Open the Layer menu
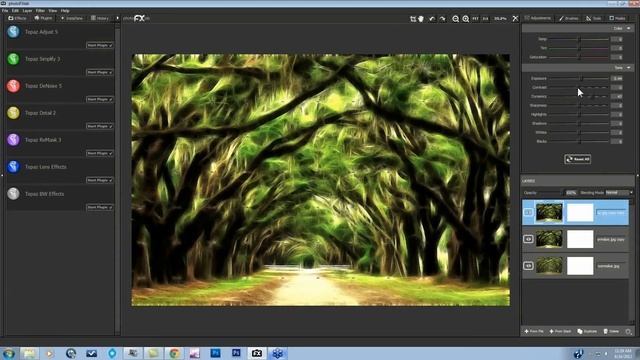Screen dimensions: 640x360 [x=27, y=11]
